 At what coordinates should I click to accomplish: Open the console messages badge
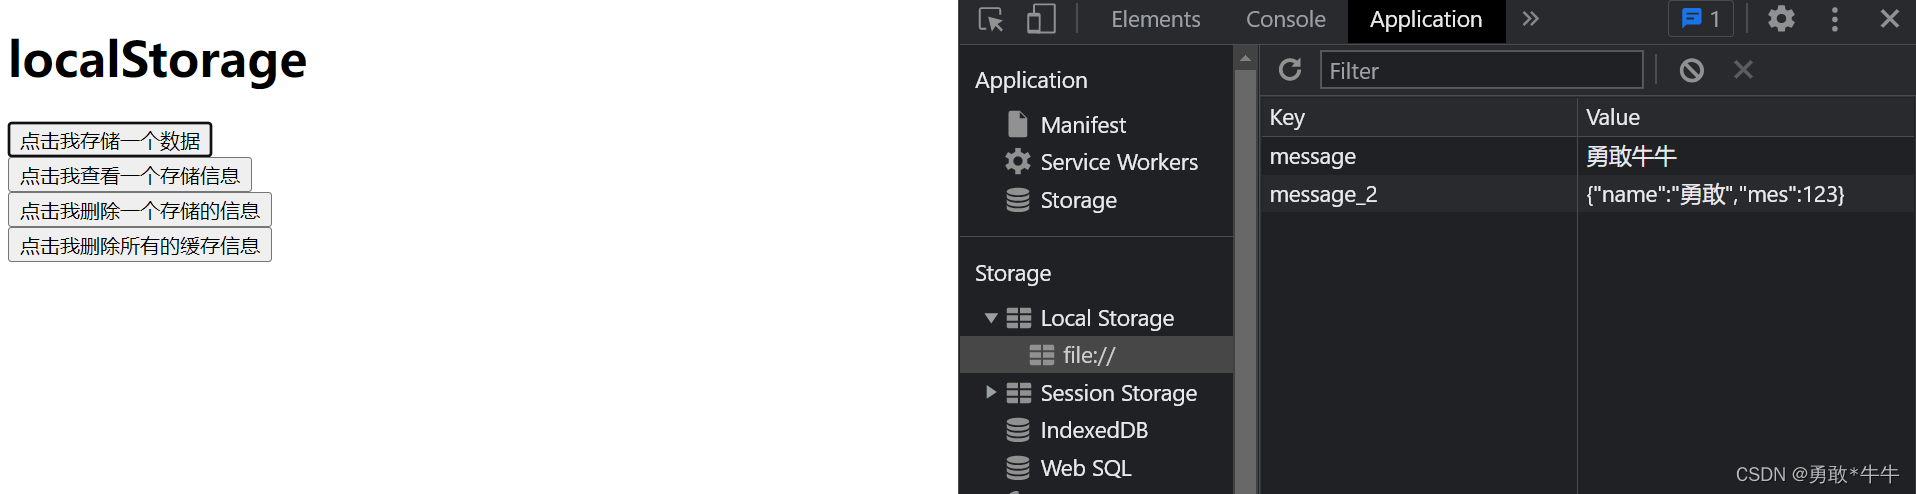pos(1701,19)
